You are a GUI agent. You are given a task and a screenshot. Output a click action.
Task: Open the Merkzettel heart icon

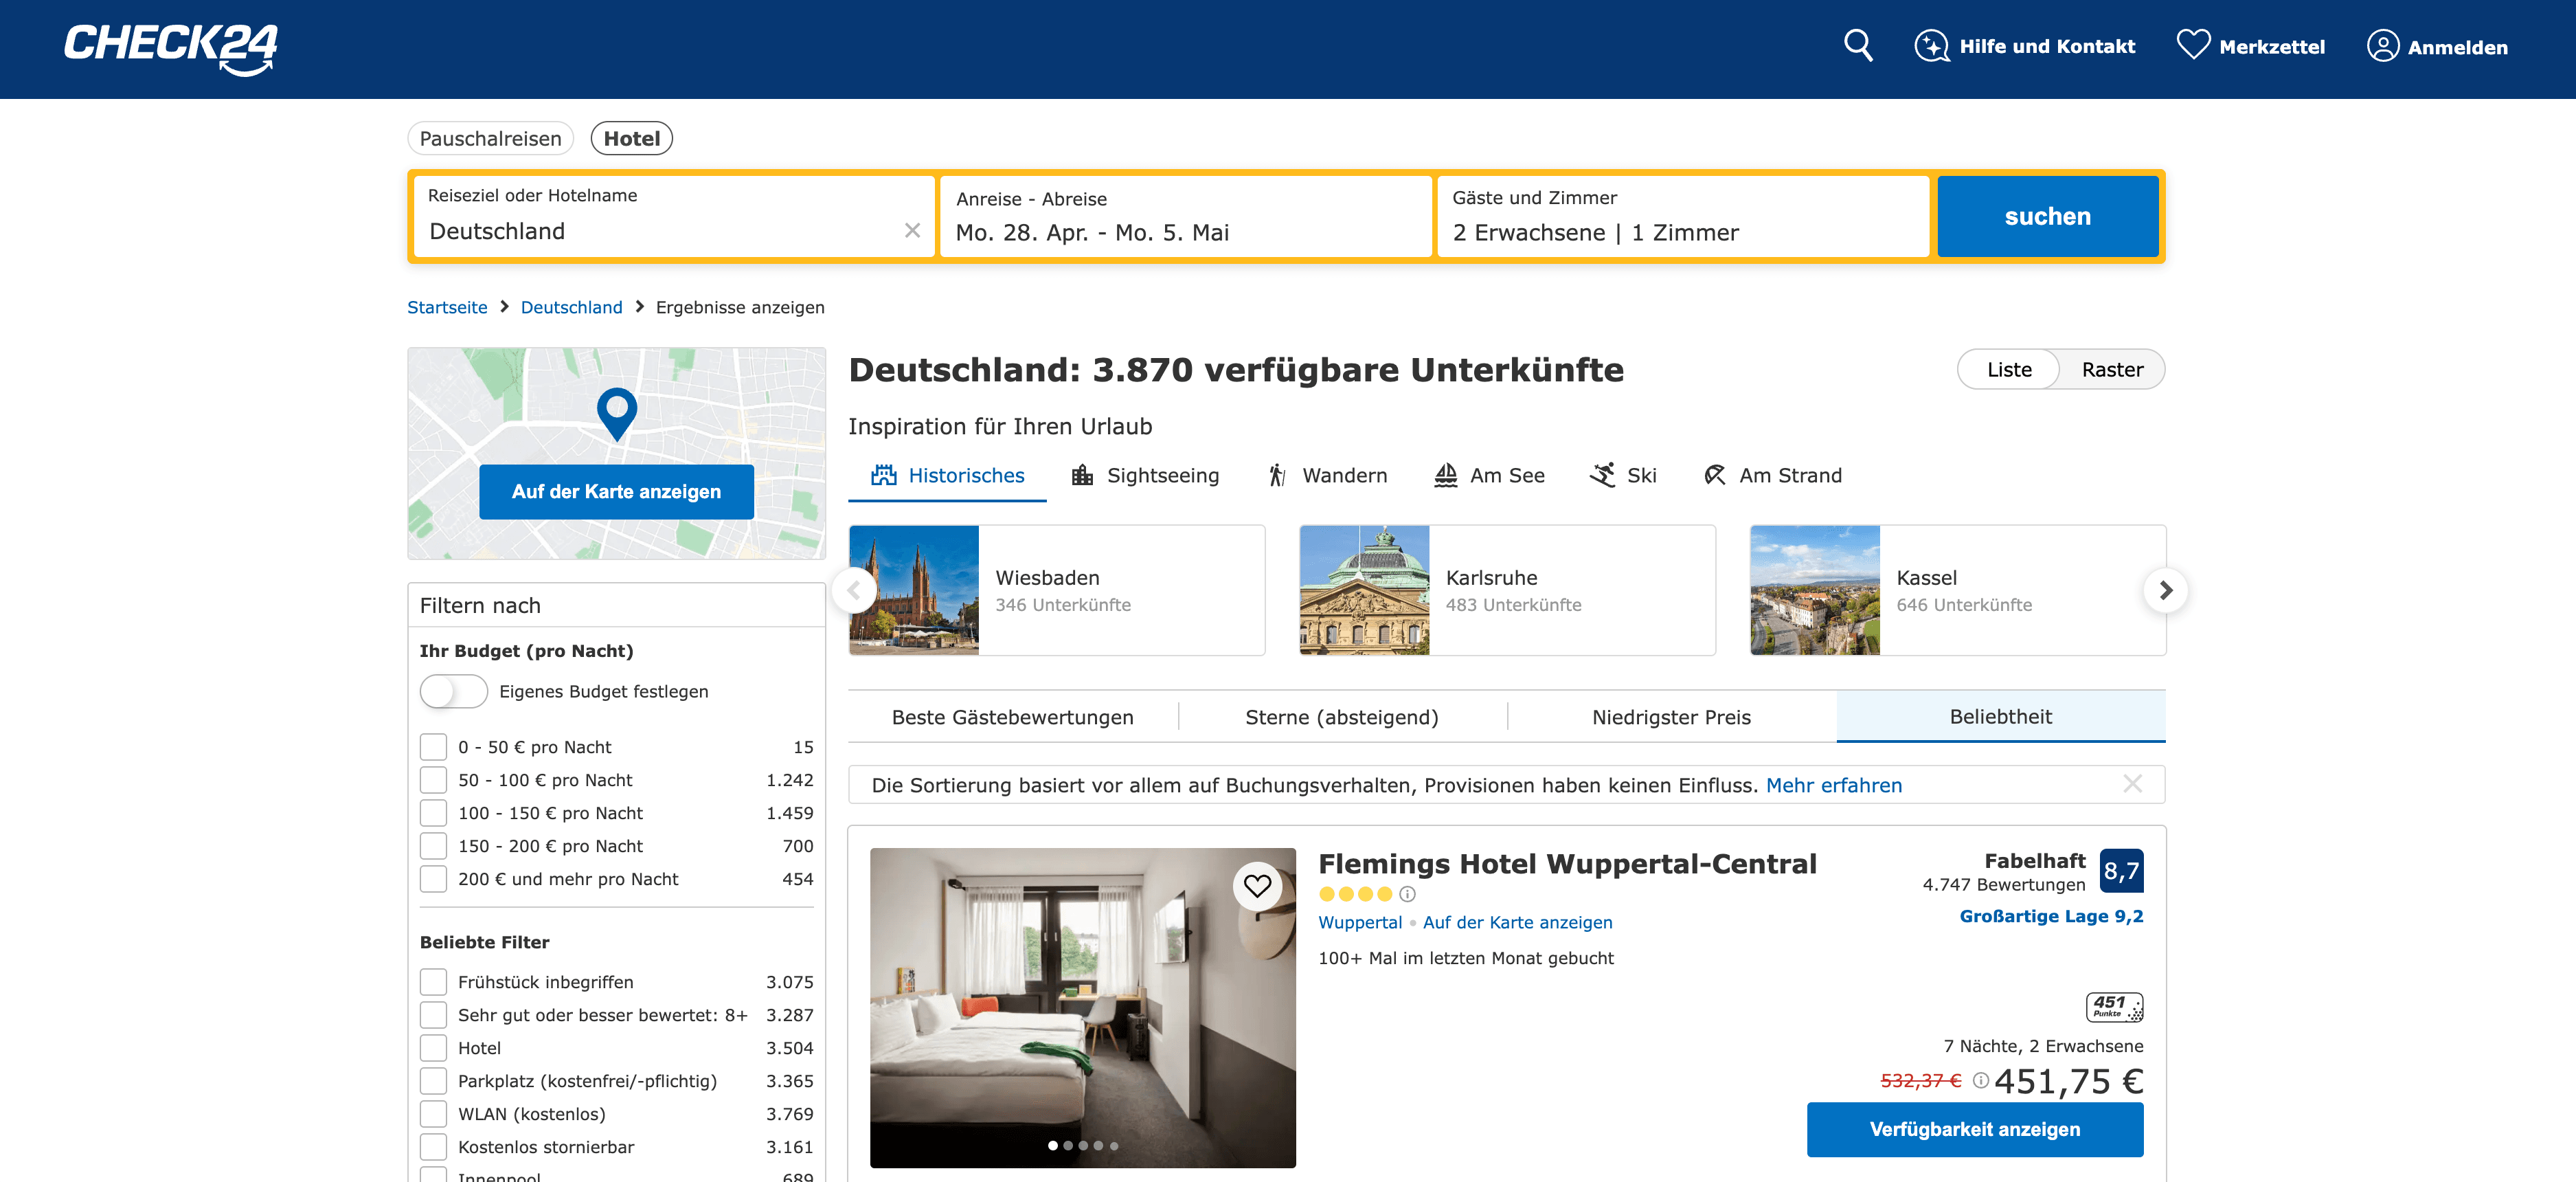pyautogui.click(x=2194, y=43)
